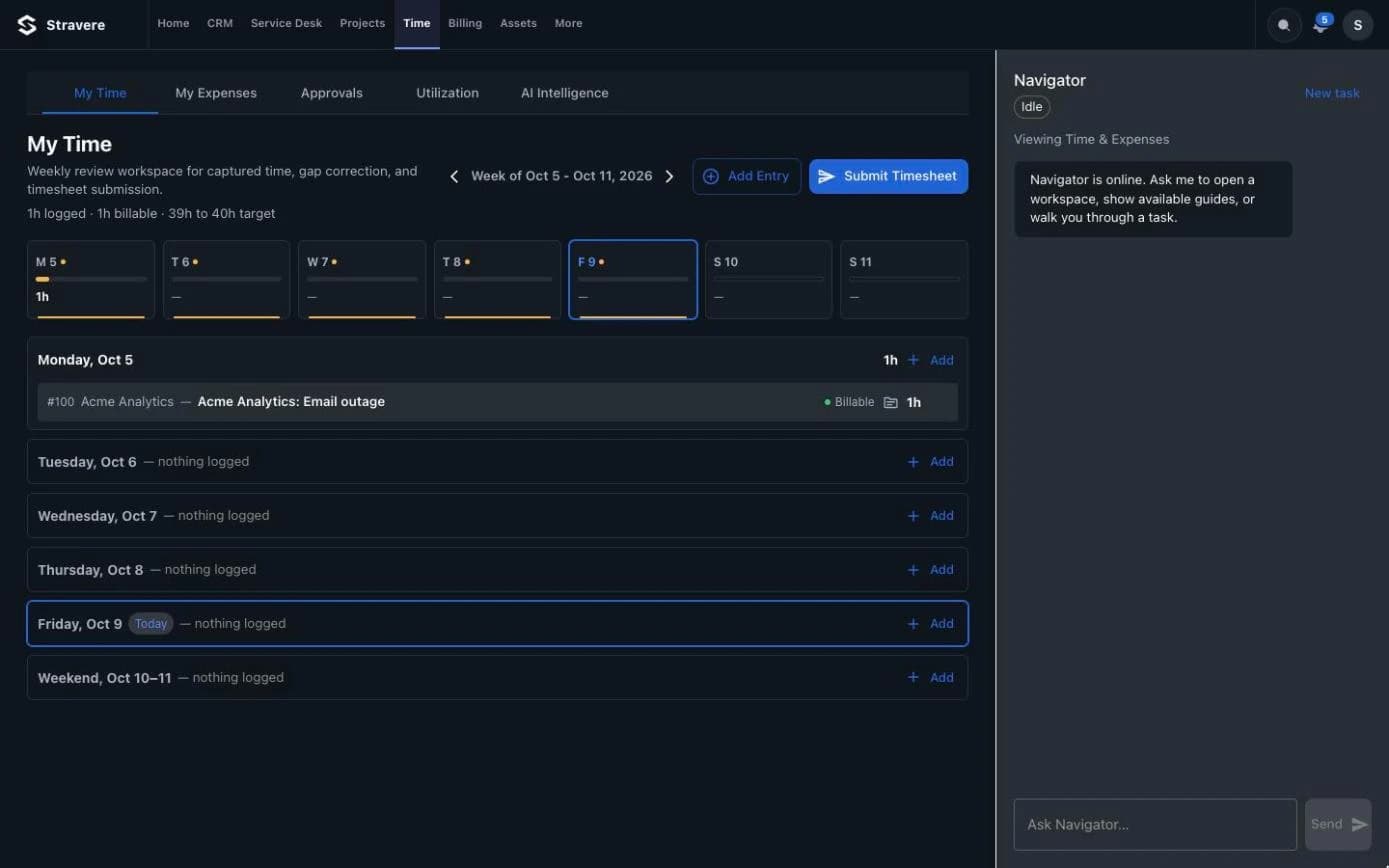Add time entry for Friday, Oct 9
Image resolution: width=1389 pixels, height=868 pixels.
tap(930, 624)
